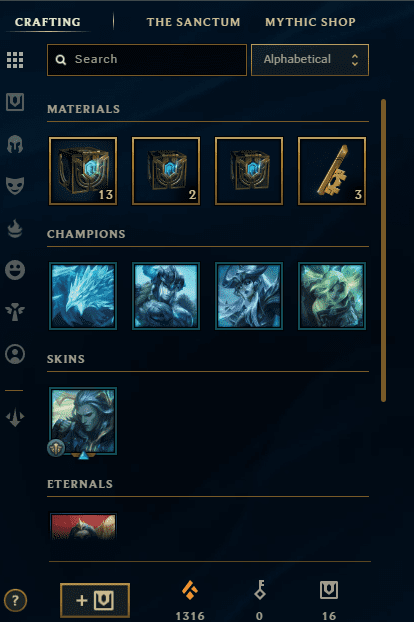Select the ward skins filter icon
Screen dimensions: 414x622
(x=15, y=312)
